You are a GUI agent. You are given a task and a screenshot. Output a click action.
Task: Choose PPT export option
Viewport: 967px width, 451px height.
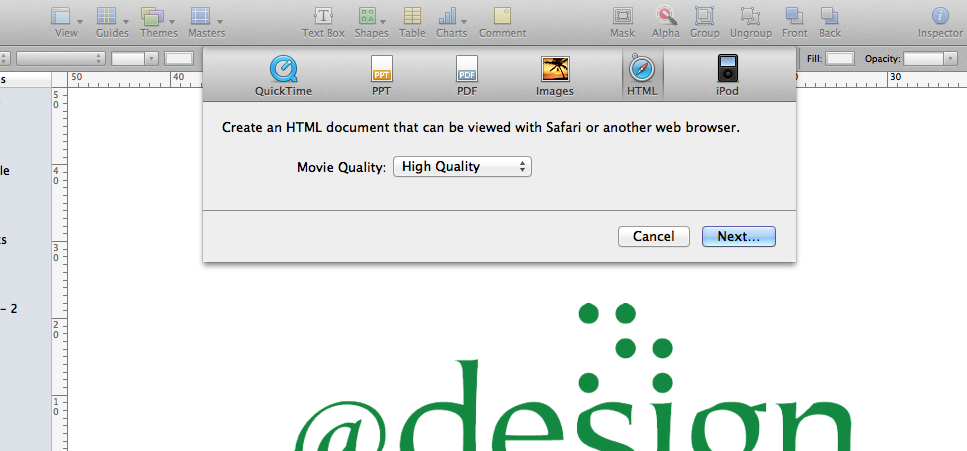pyautogui.click(x=381, y=76)
